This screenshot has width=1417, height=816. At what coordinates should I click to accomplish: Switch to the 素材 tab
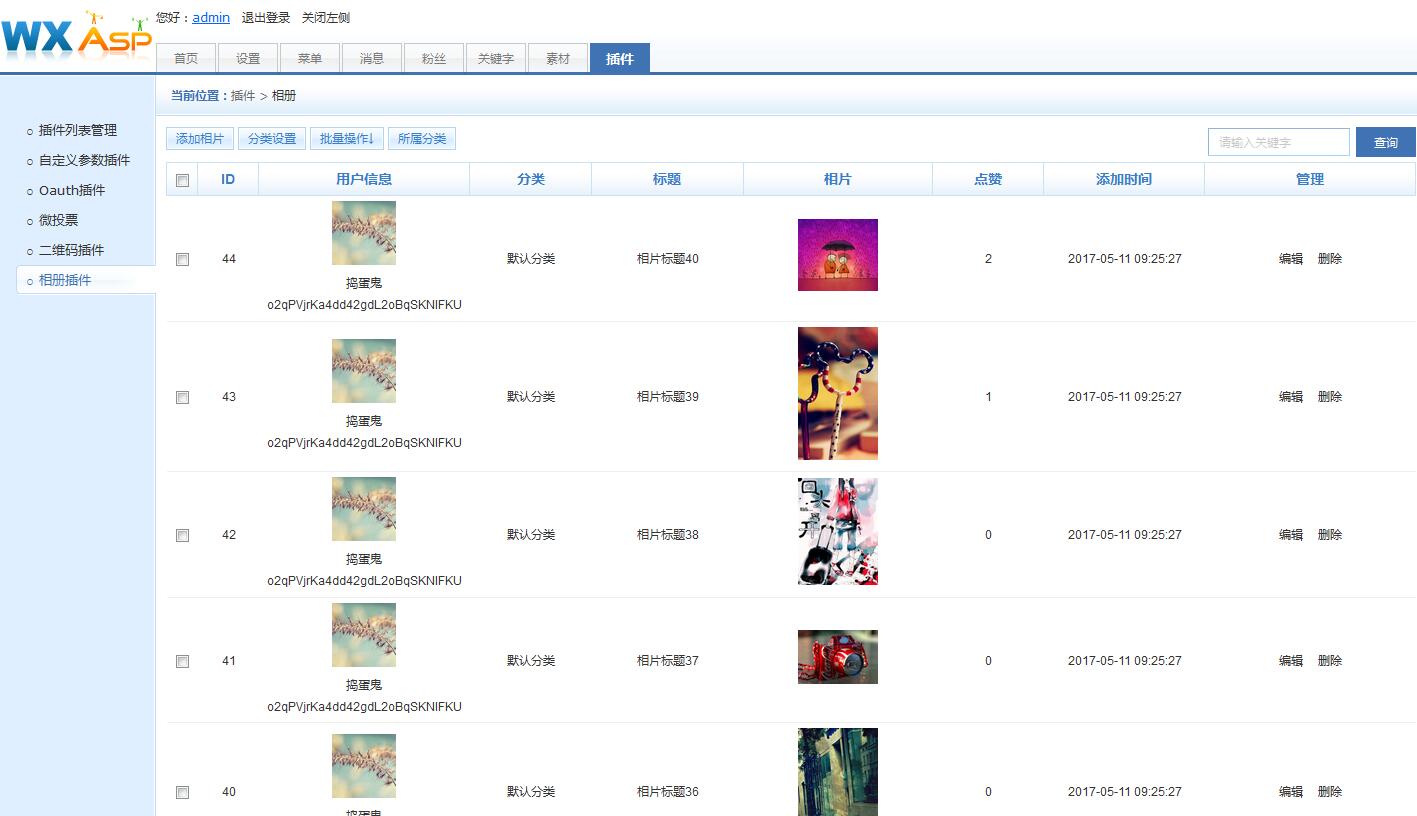tap(558, 58)
